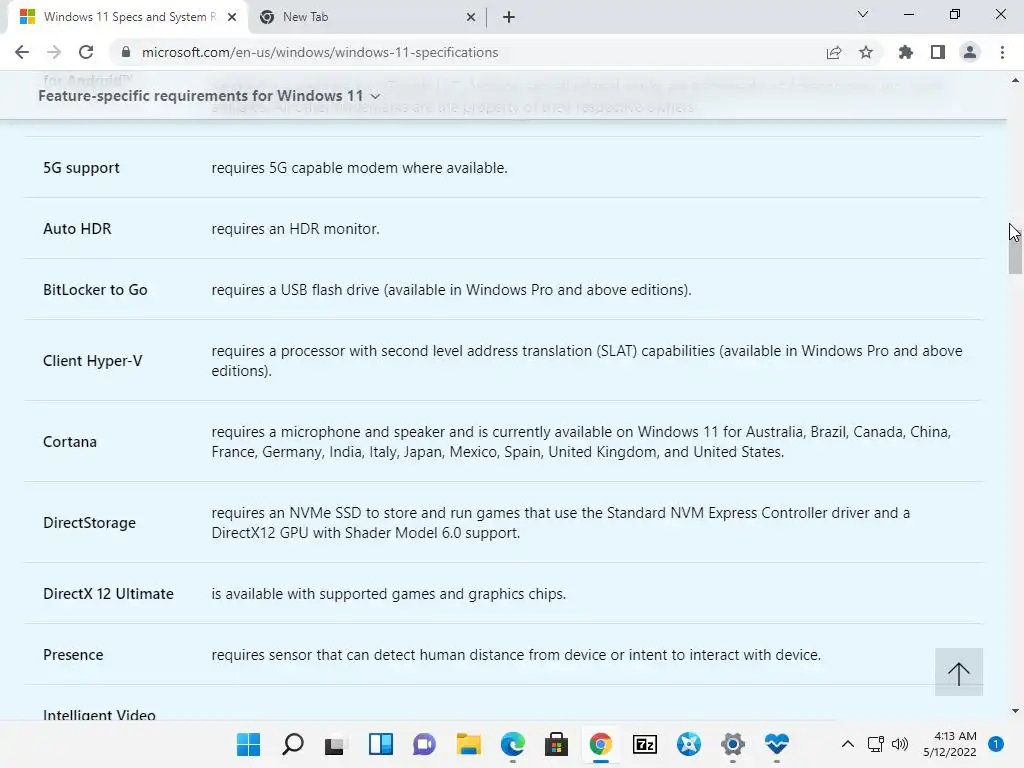This screenshot has height=768, width=1024.
Task: Open the network tray icon
Action: pyautogui.click(x=876, y=744)
